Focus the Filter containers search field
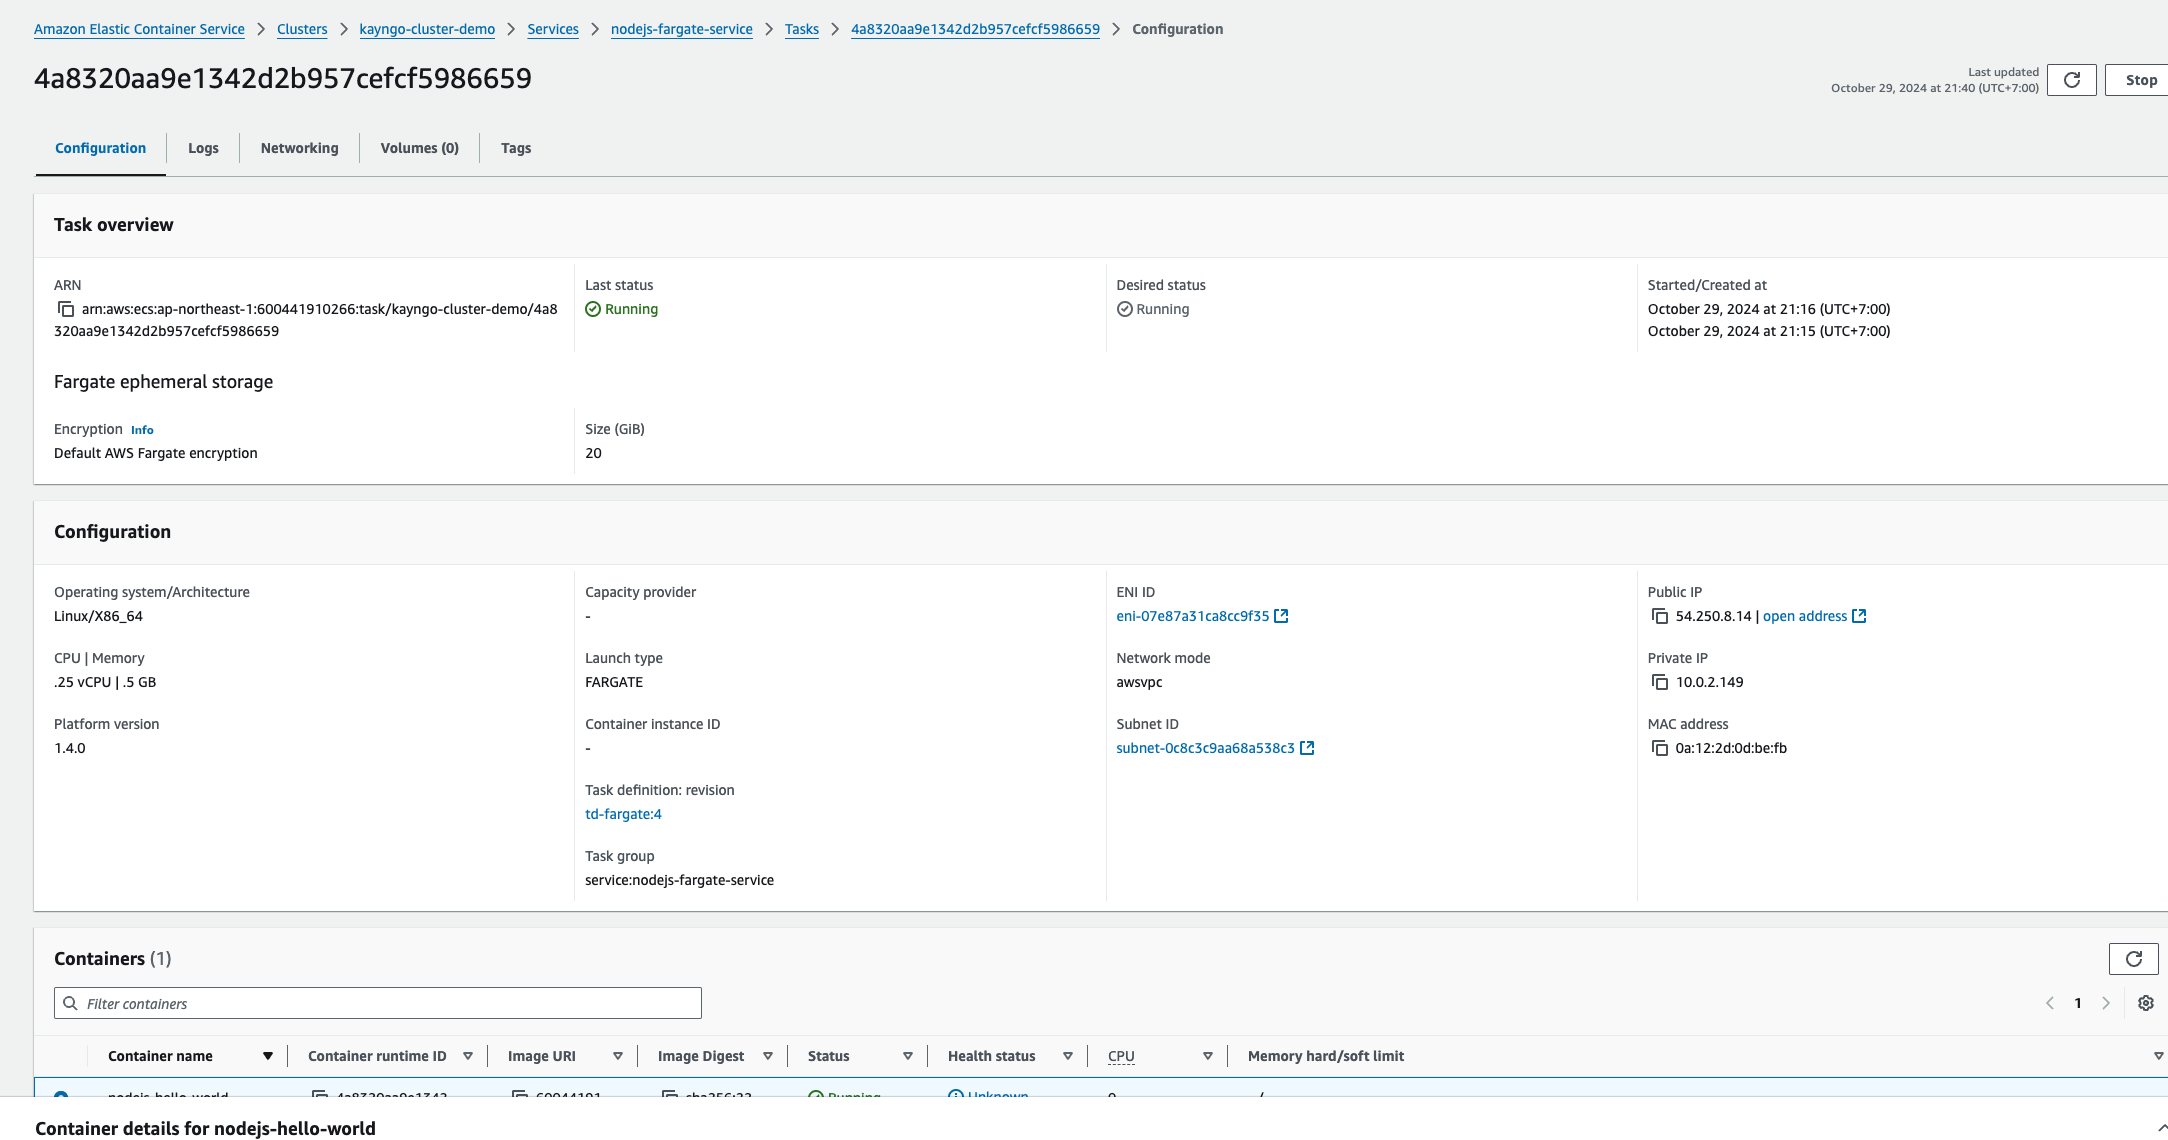Viewport: 2168px width, 1140px height. tap(378, 1003)
